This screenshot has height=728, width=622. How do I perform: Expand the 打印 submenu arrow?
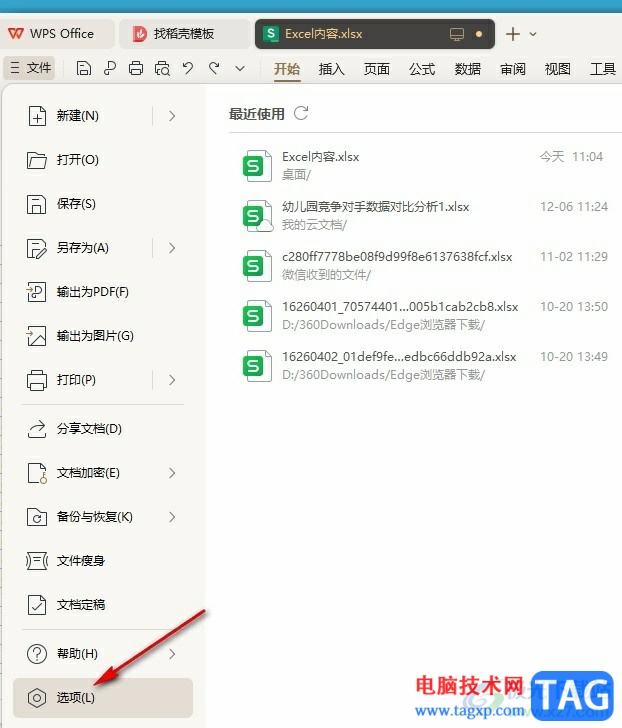[172, 380]
